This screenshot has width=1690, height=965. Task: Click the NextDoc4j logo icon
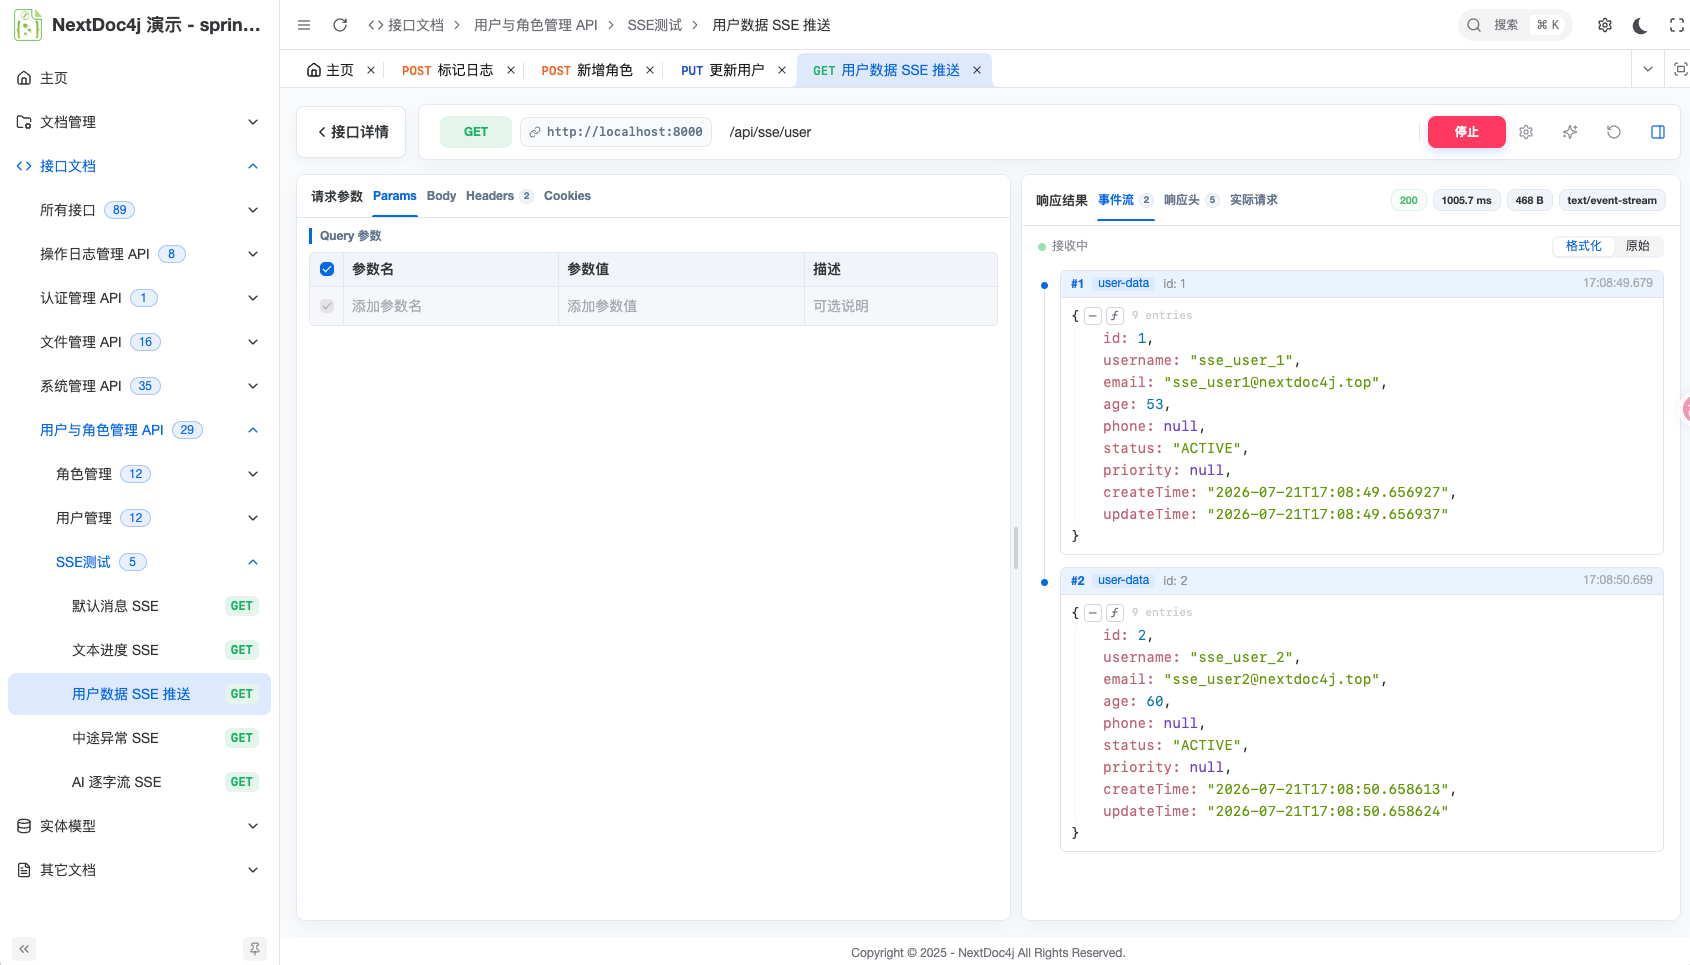[x=28, y=25]
